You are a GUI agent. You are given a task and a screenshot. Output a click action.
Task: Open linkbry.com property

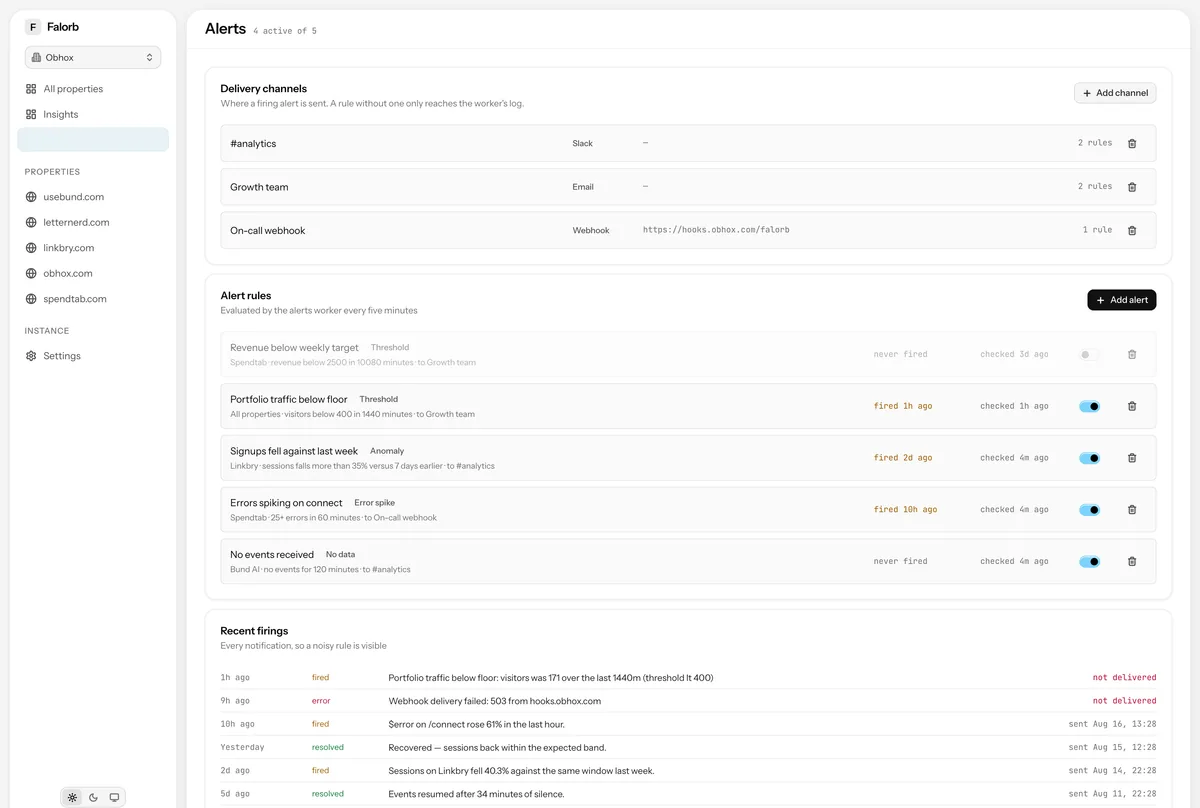(93, 248)
